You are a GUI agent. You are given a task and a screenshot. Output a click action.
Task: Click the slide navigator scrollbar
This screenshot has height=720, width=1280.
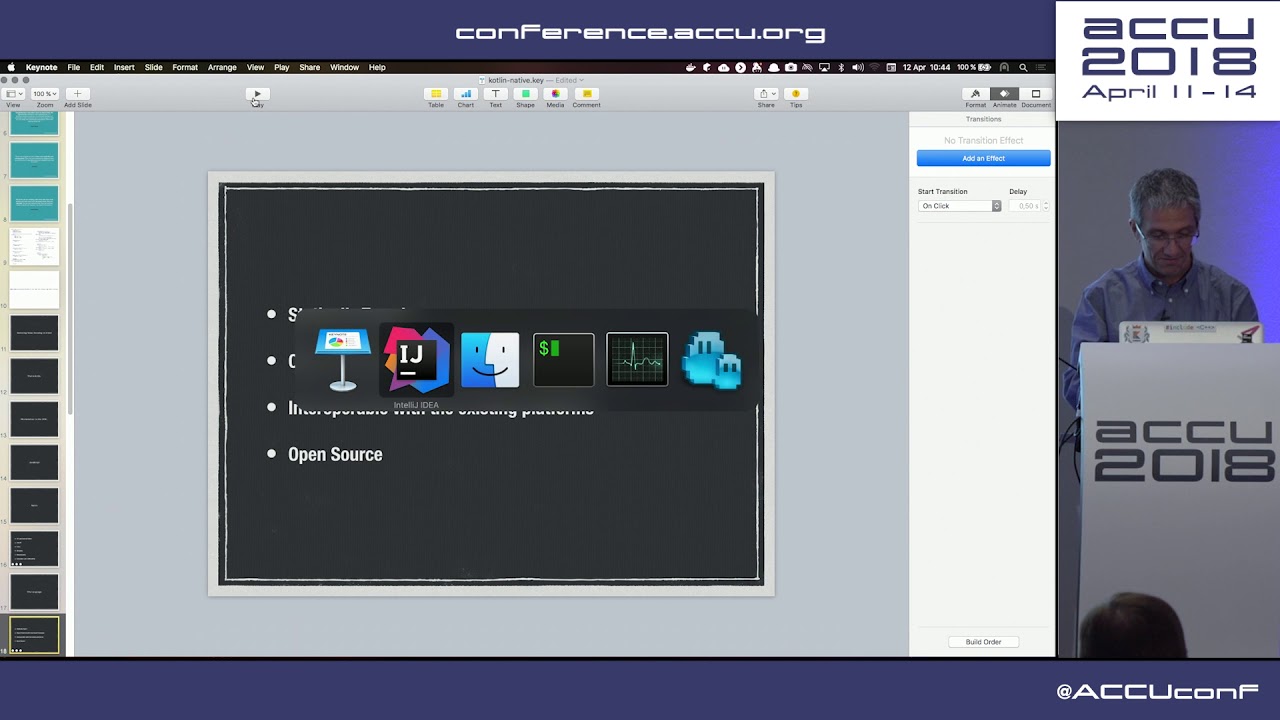70,310
